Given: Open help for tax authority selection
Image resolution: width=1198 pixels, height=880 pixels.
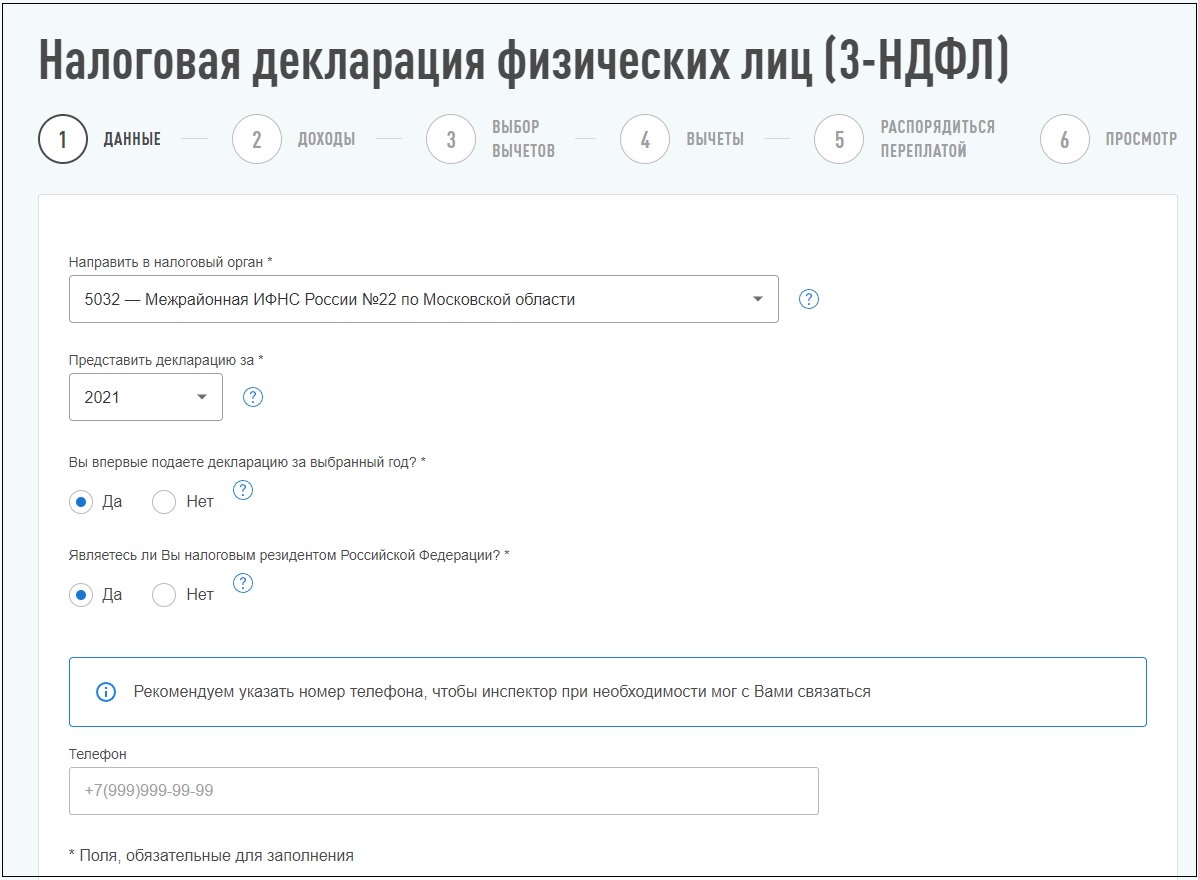Looking at the screenshot, I should pos(810,298).
